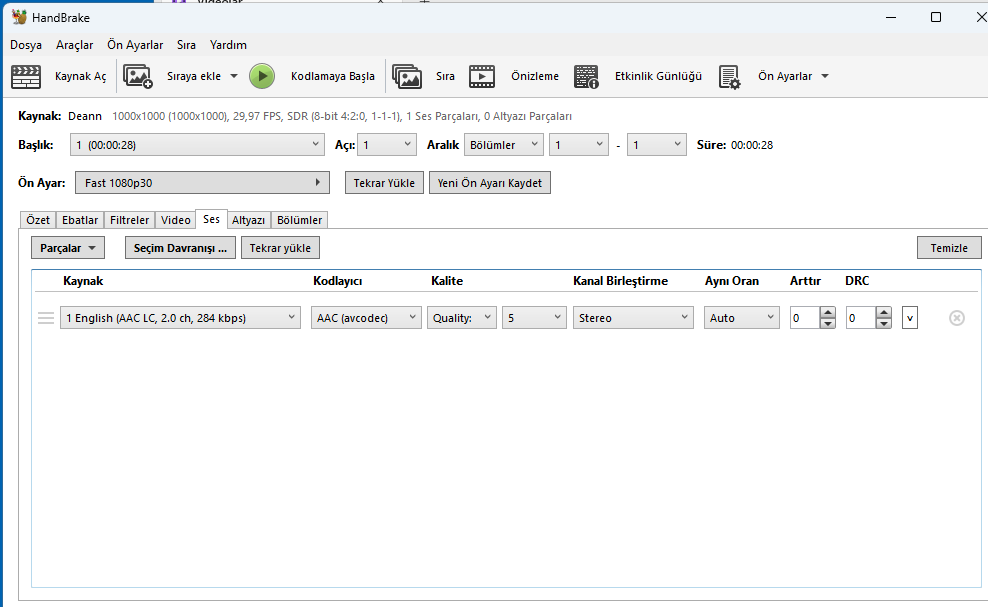
Task: Start encoding with the green play icon
Action: pyautogui.click(x=262, y=76)
